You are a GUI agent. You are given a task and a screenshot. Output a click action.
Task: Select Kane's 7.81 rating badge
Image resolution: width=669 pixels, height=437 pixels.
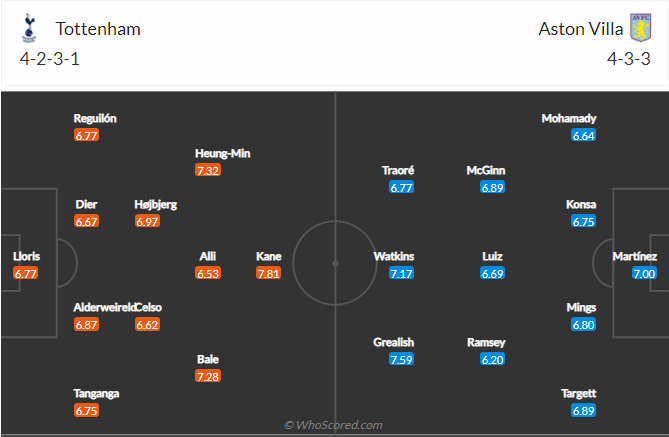tap(268, 273)
